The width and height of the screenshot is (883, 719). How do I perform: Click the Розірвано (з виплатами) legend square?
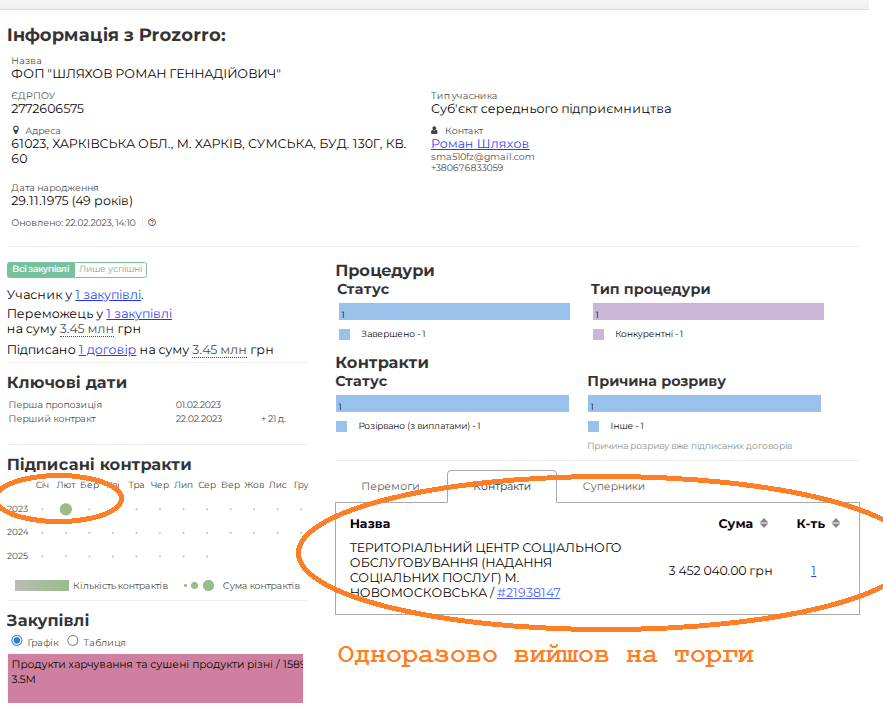click(345, 426)
